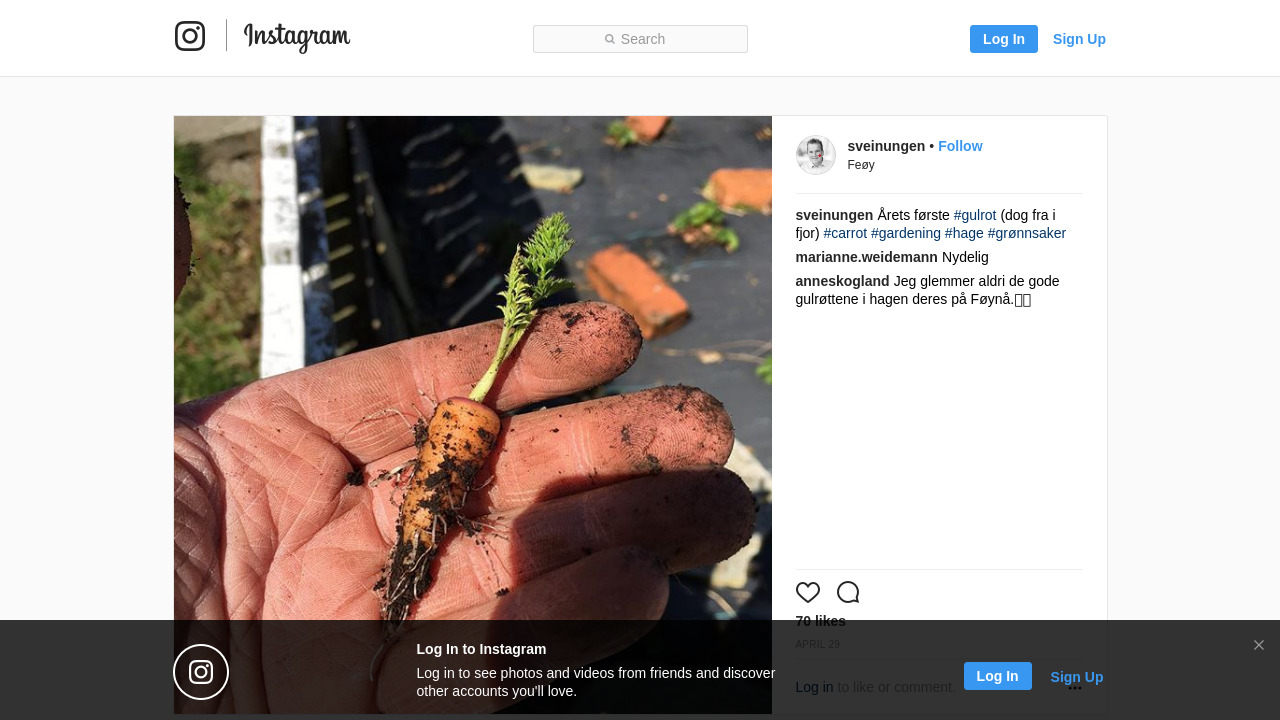Click the top Sign Up link
1280x720 pixels.
(x=1079, y=39)
